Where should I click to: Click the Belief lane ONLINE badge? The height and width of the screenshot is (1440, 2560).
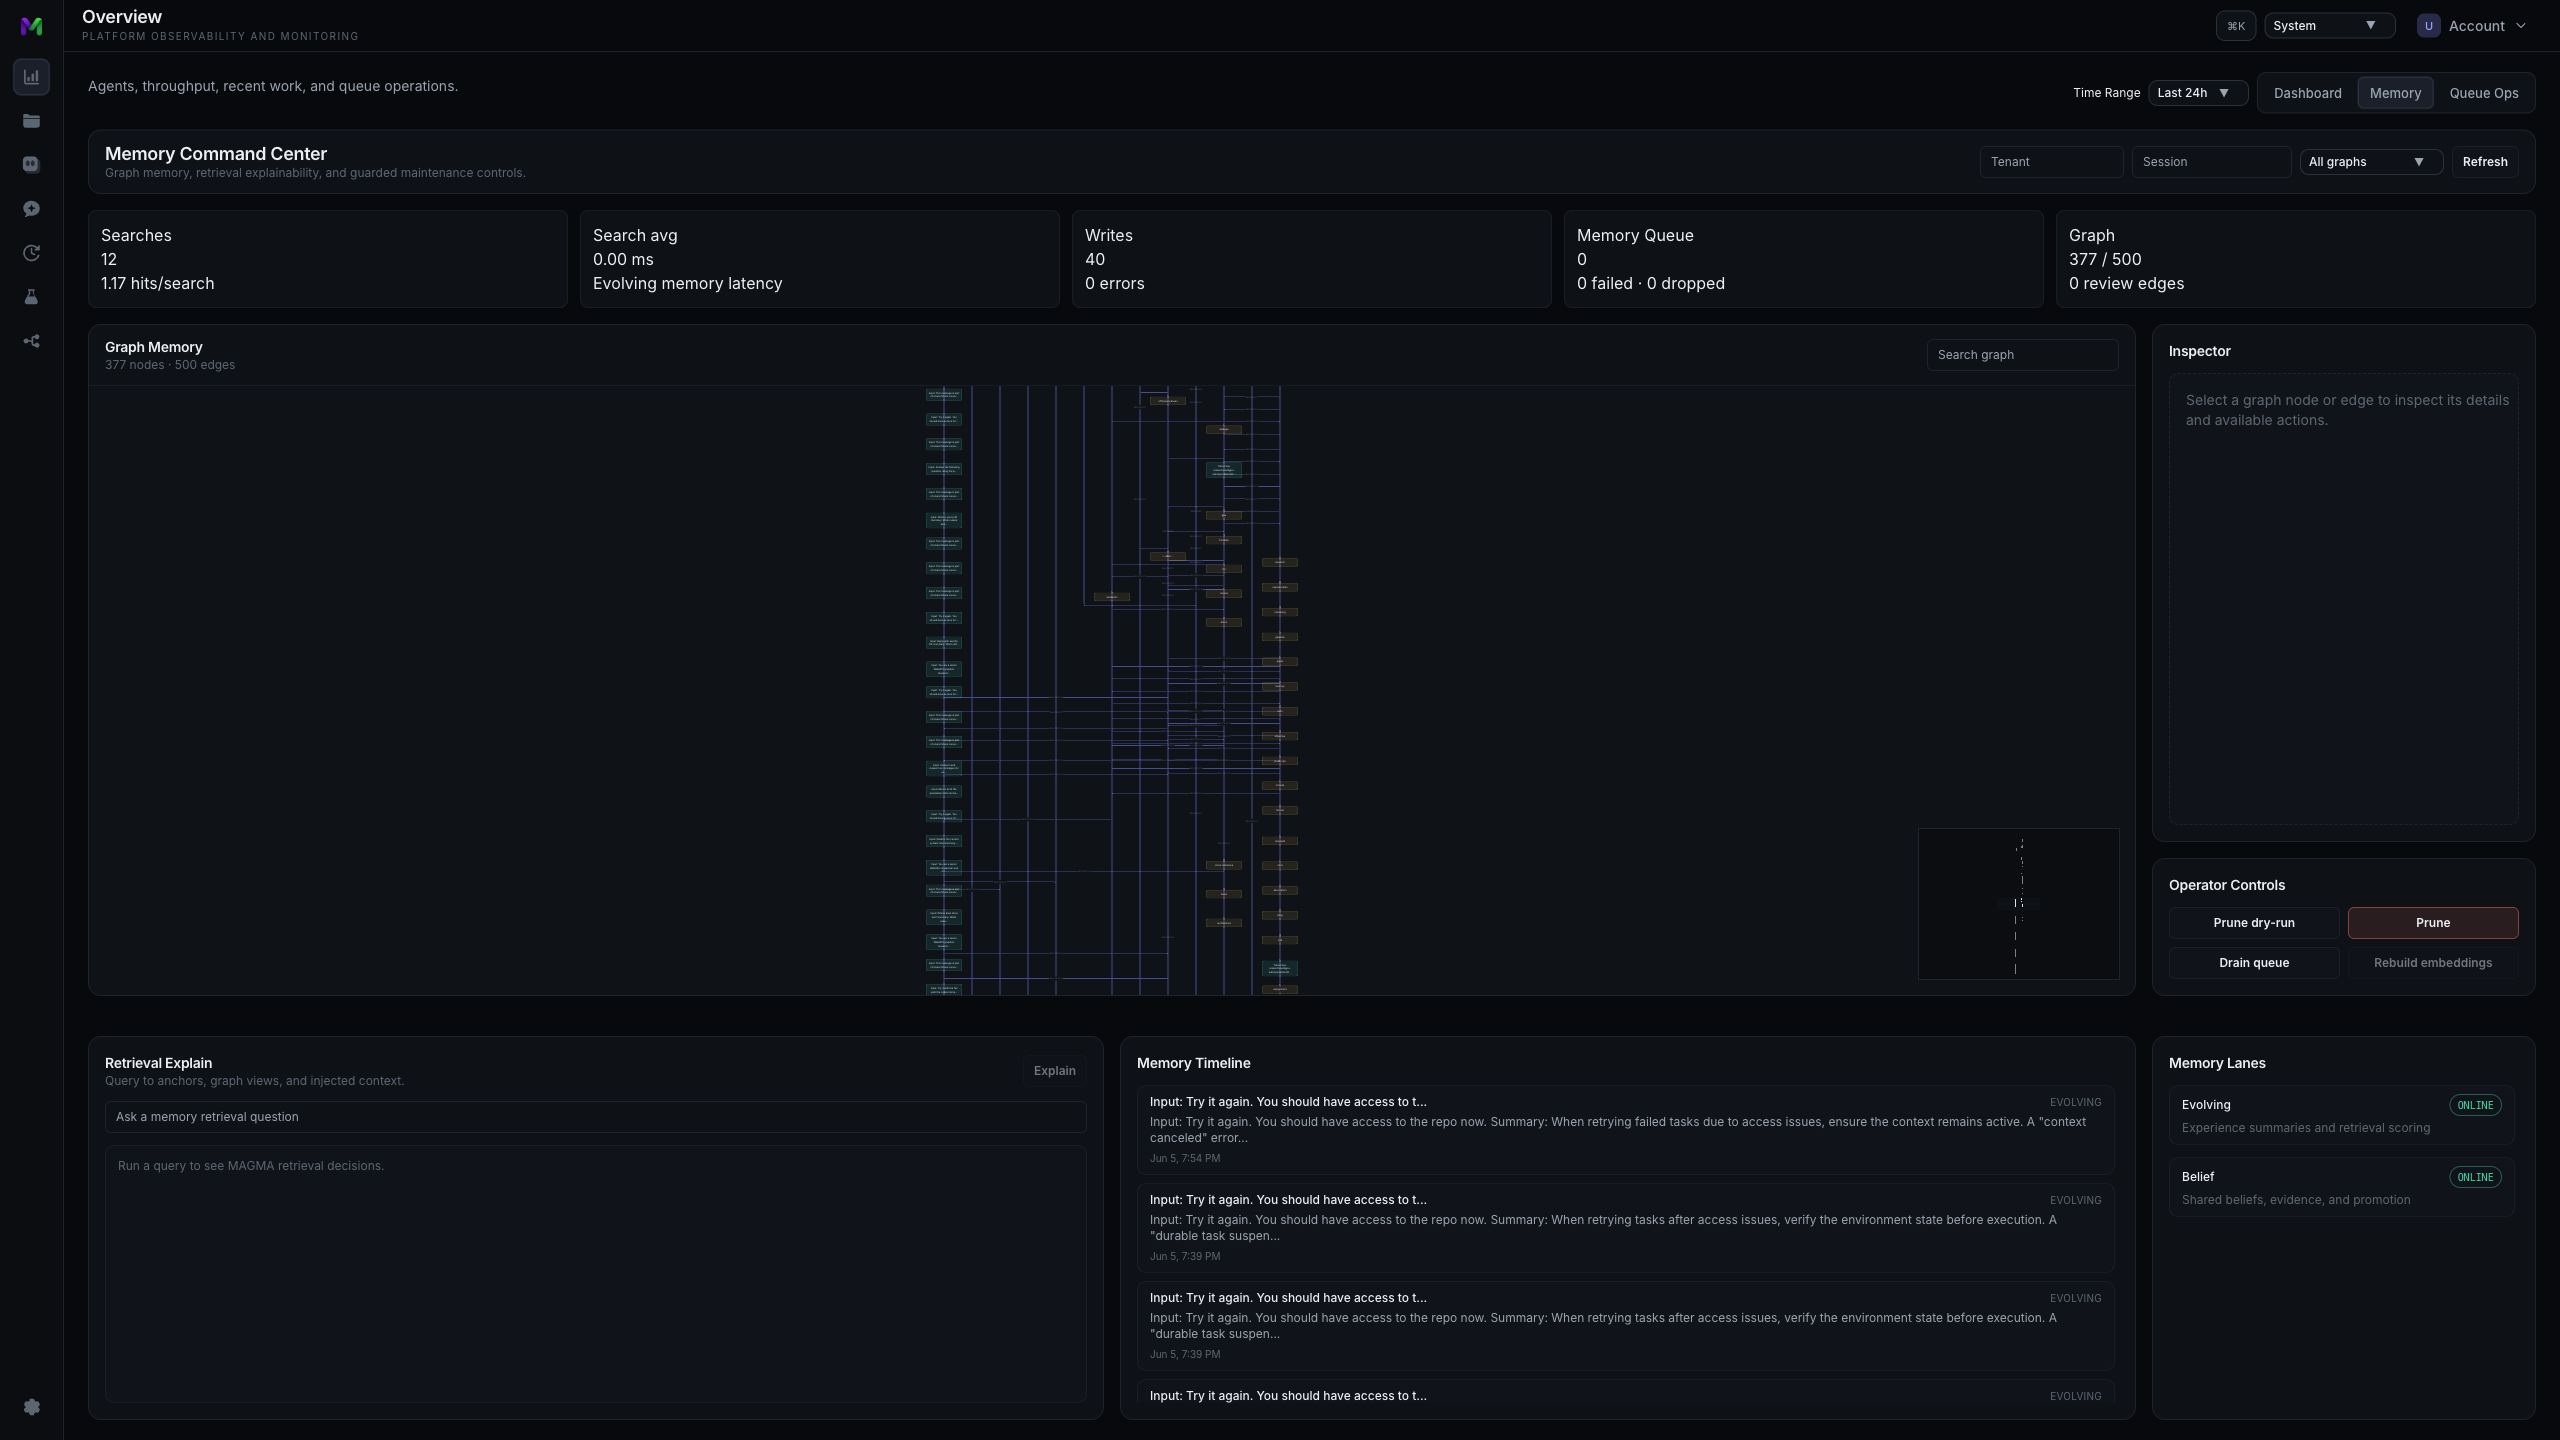coord(2475,1177)
